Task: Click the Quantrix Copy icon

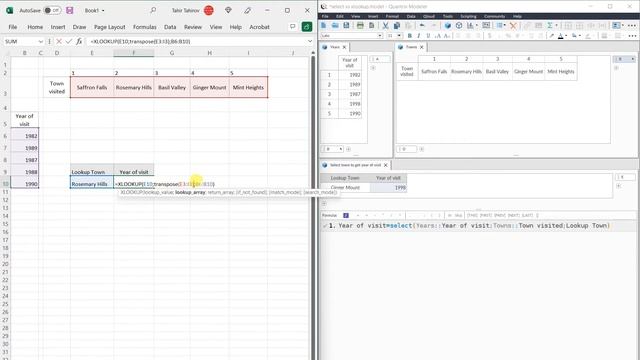Action: click(397, 25)
